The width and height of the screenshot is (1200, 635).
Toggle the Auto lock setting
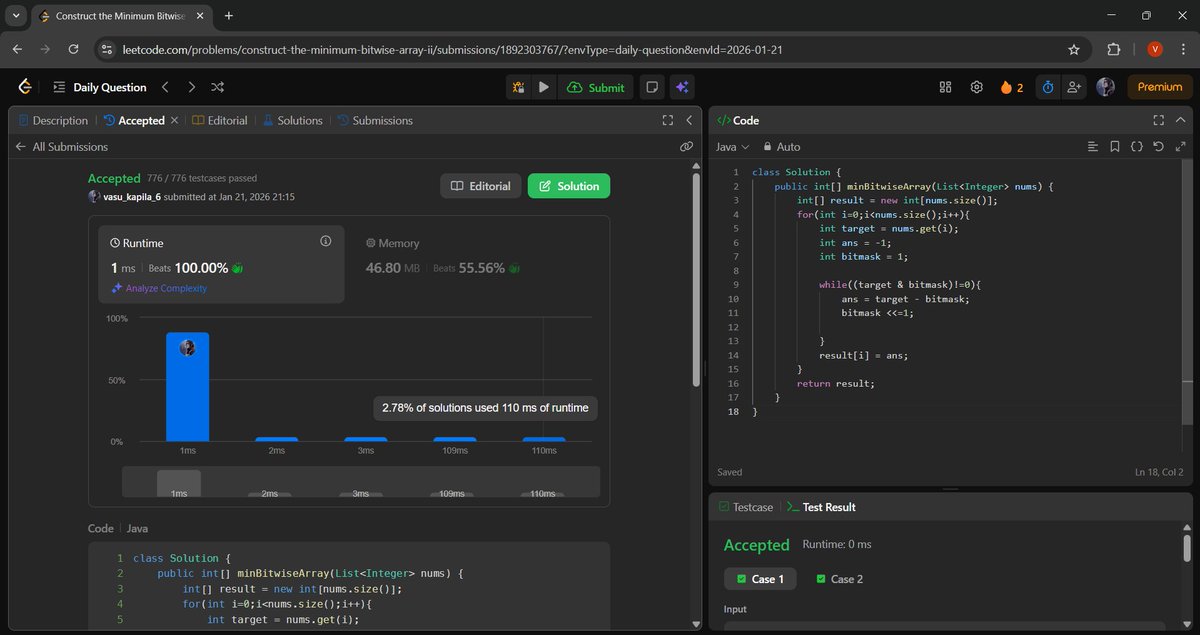click(781, 147)
